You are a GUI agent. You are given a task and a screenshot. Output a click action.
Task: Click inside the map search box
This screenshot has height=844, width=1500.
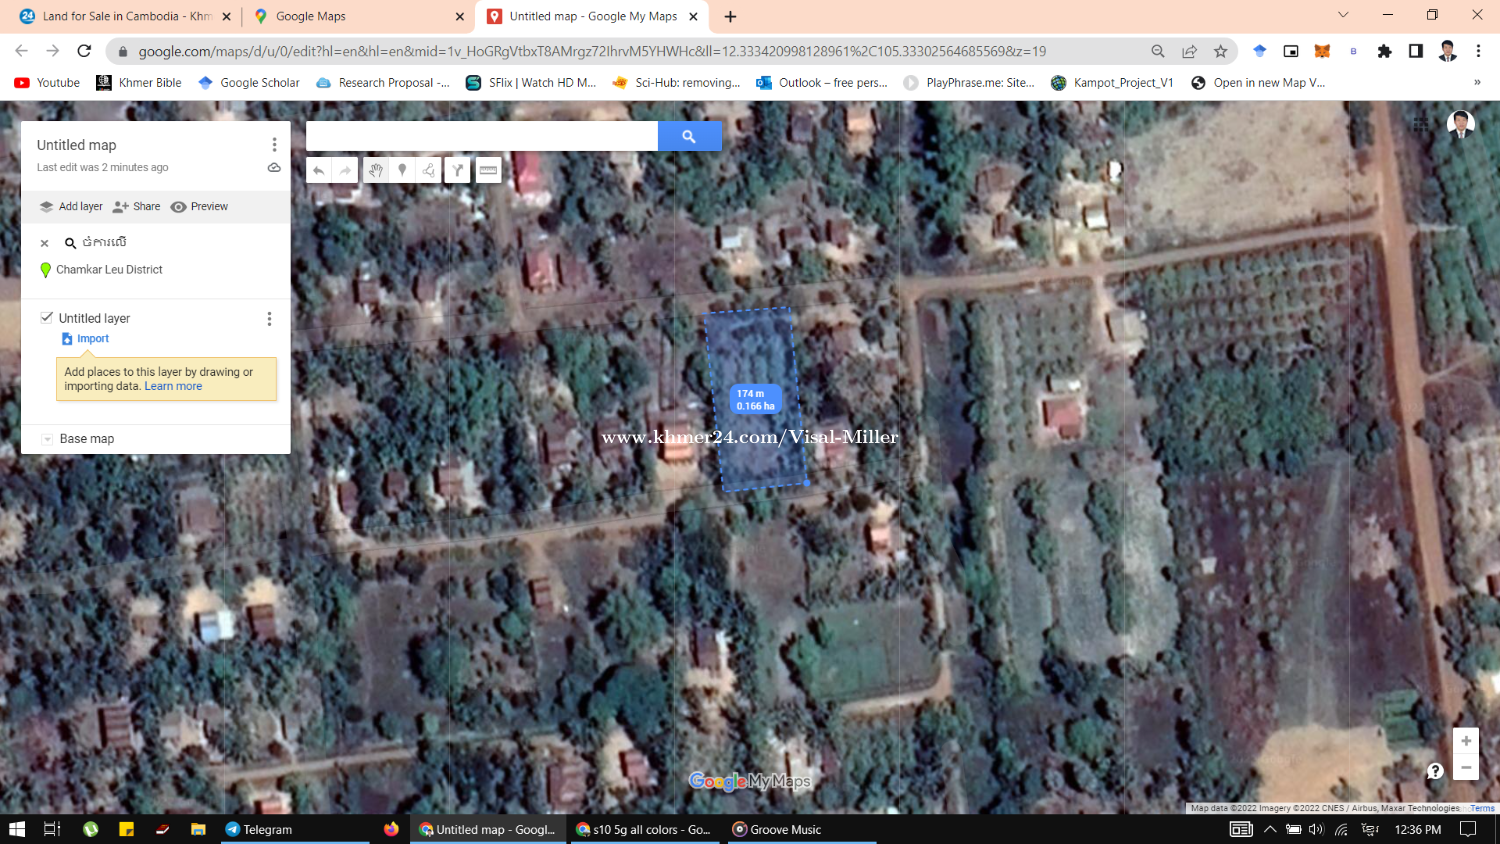[481, 136]
